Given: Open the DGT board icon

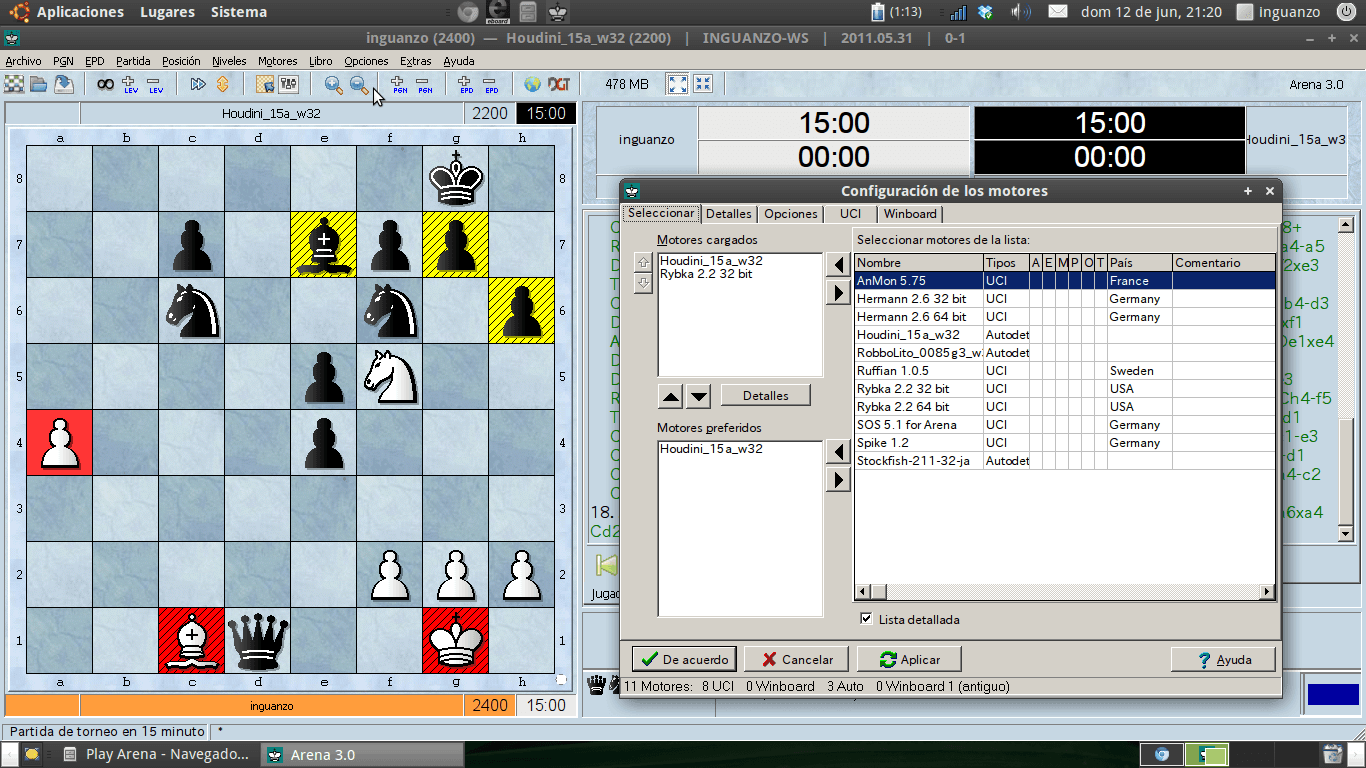Looking at the screenshot, I should point(559,84).
